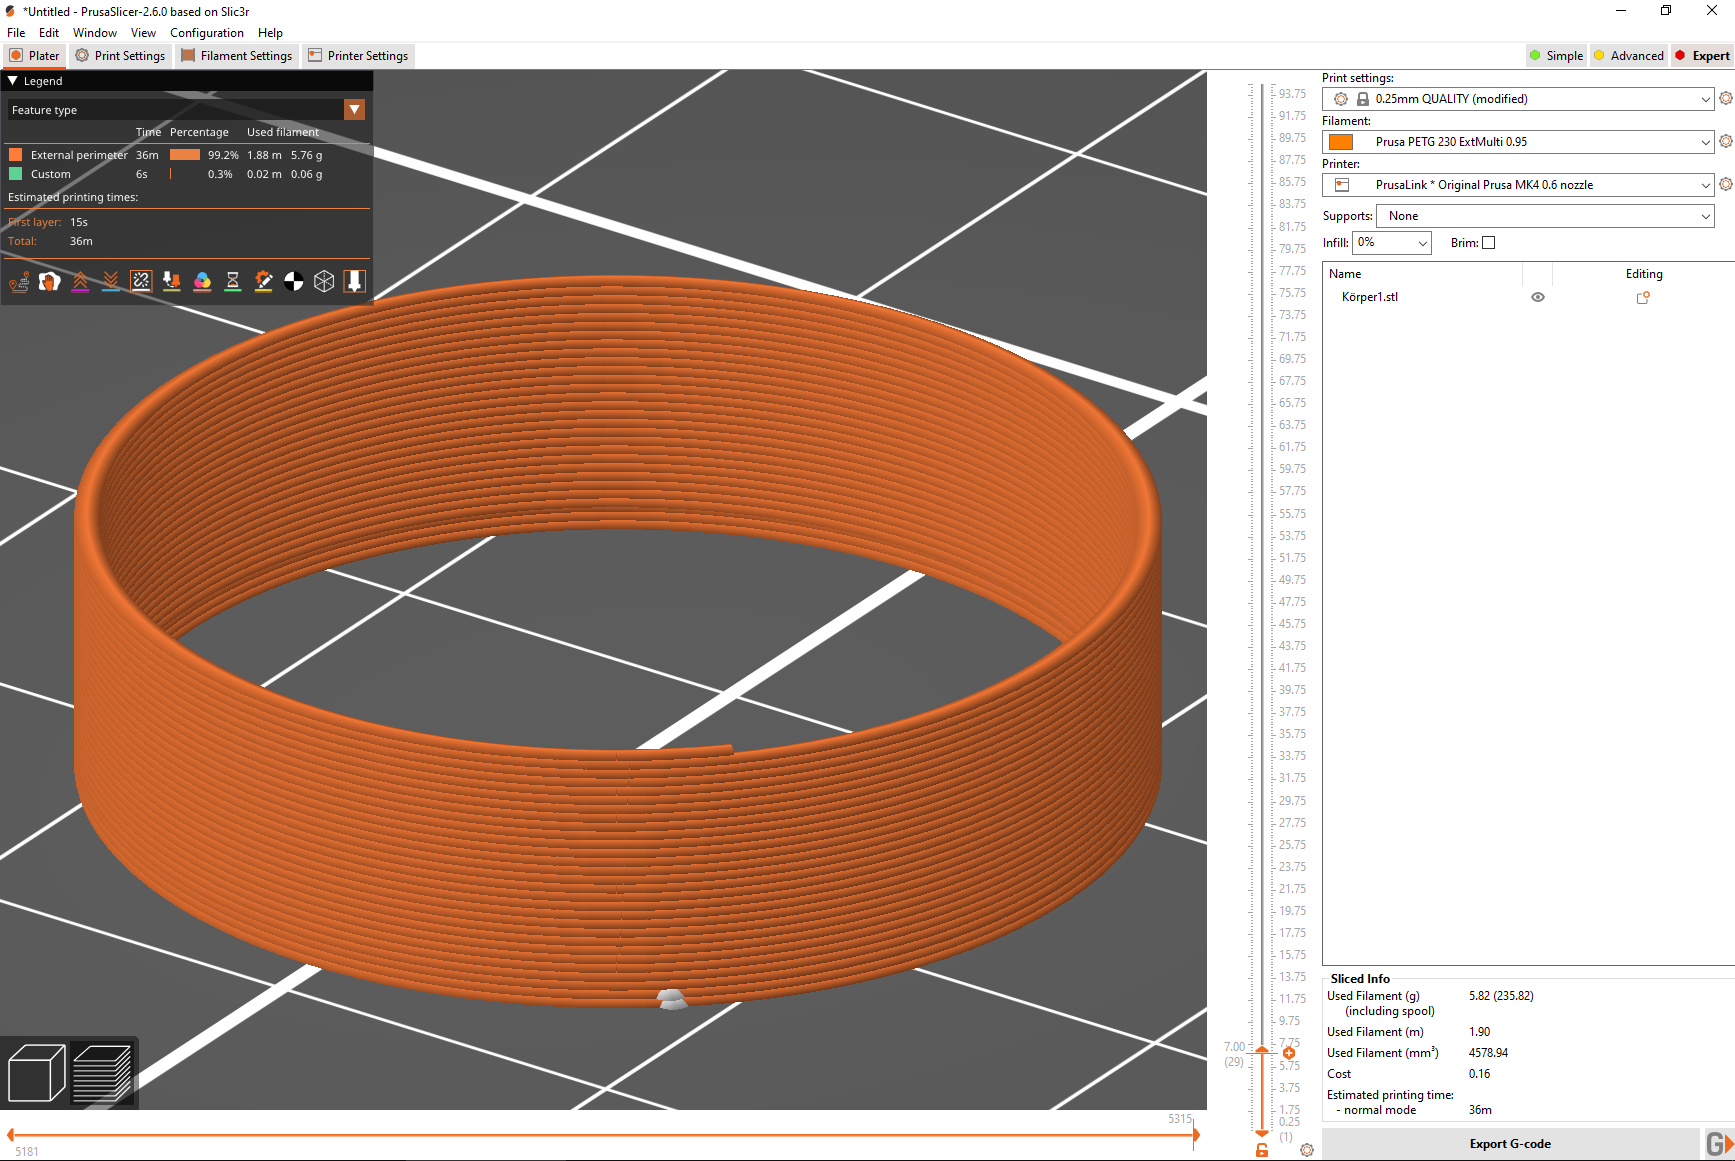
Task: Click the add color change plus marker on the layer slider
Action: 1288,1052
